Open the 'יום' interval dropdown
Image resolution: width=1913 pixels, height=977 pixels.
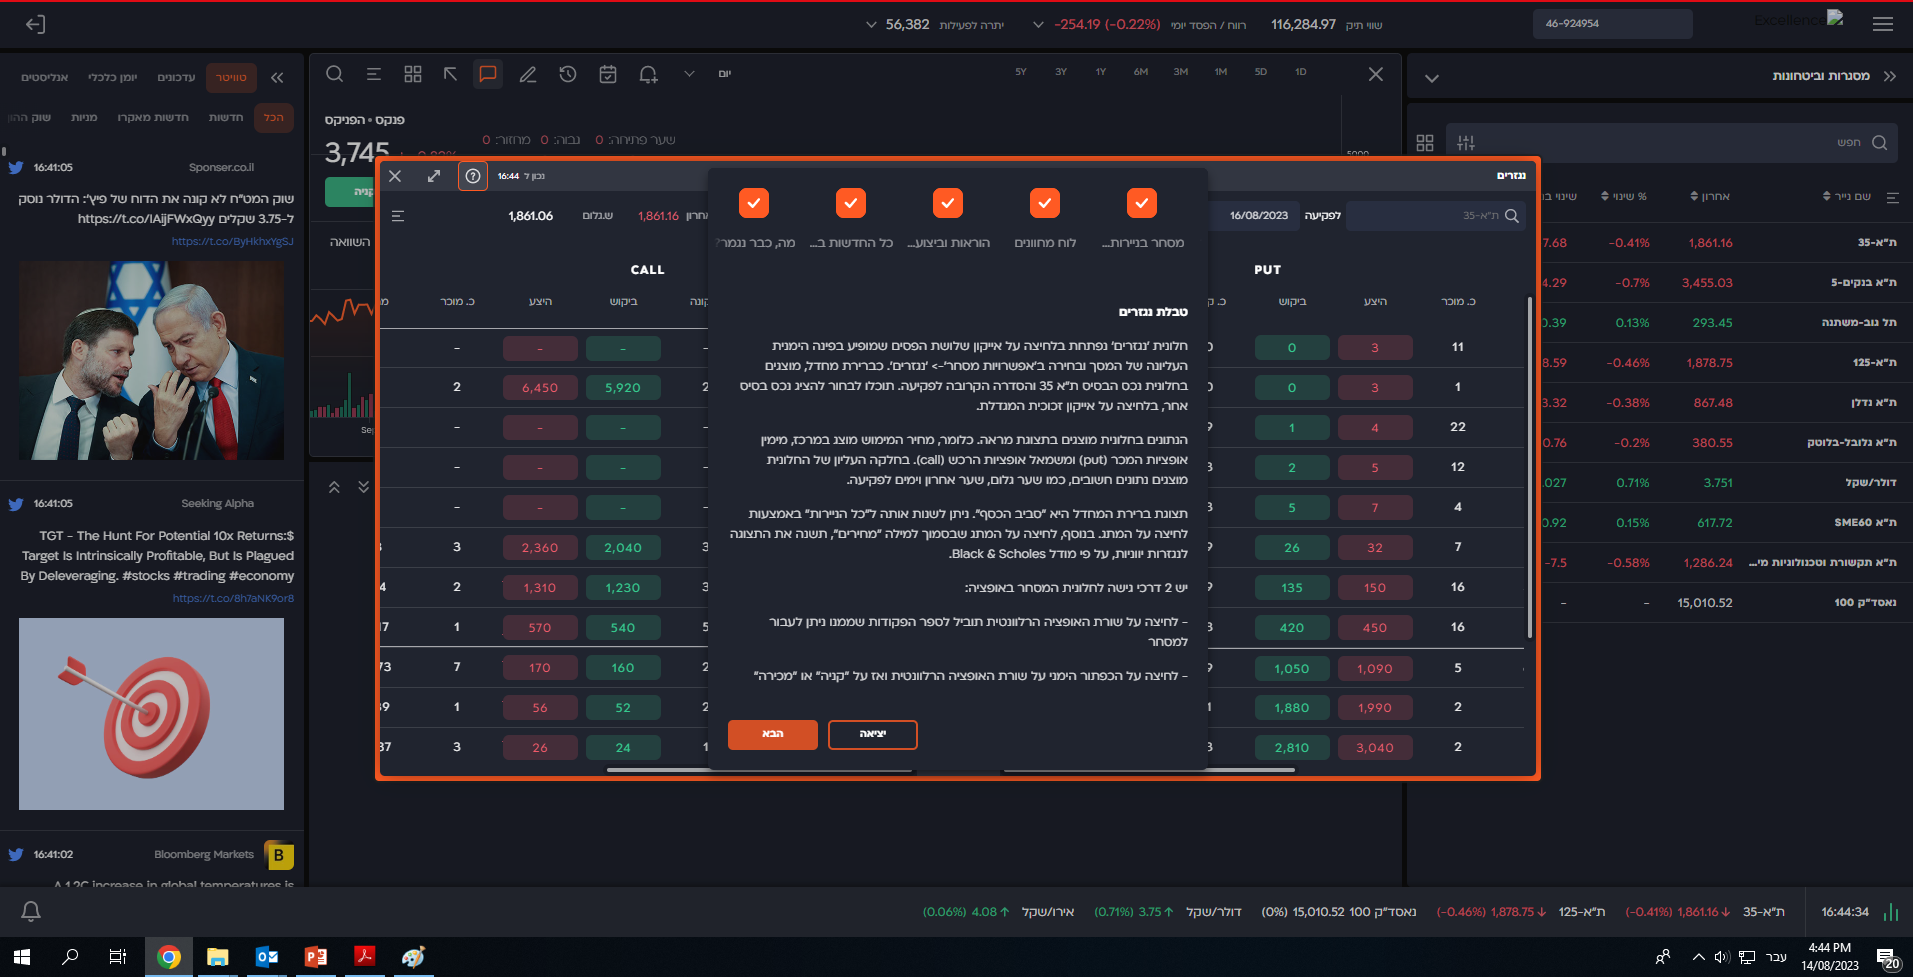click(x=689, y=74)
